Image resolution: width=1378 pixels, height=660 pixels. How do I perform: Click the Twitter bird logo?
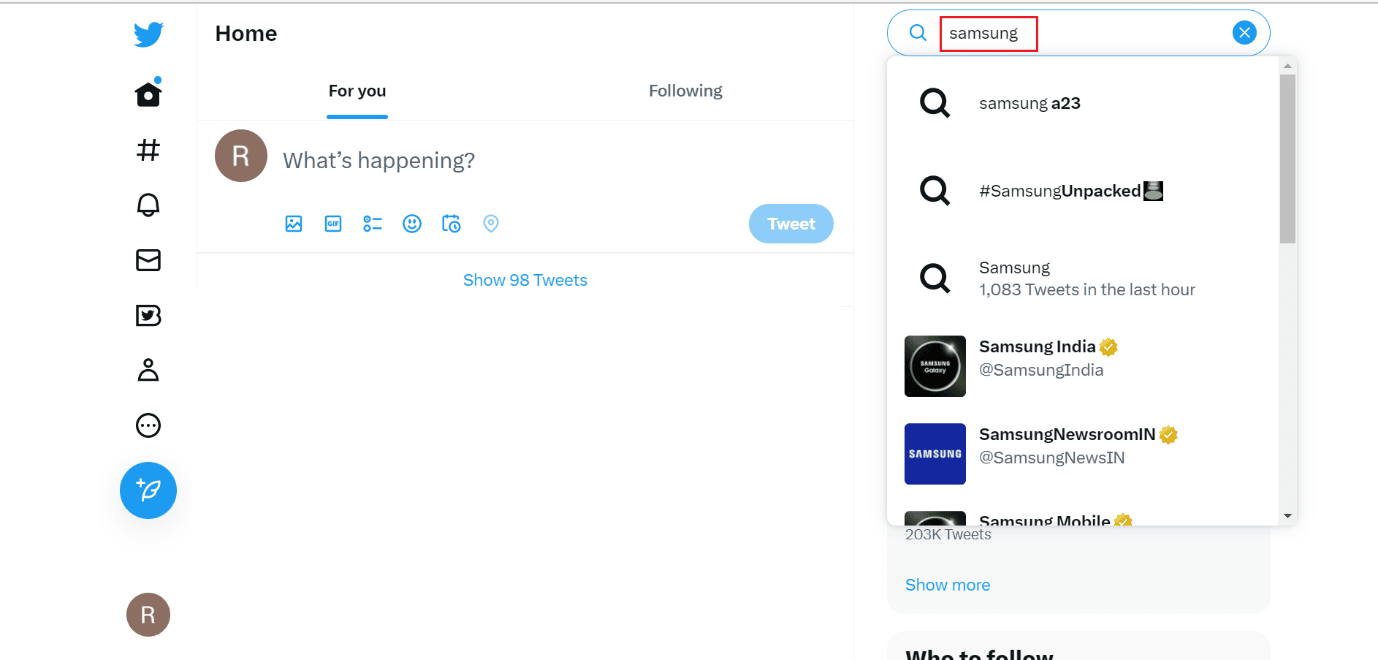(x=148, y=35)
